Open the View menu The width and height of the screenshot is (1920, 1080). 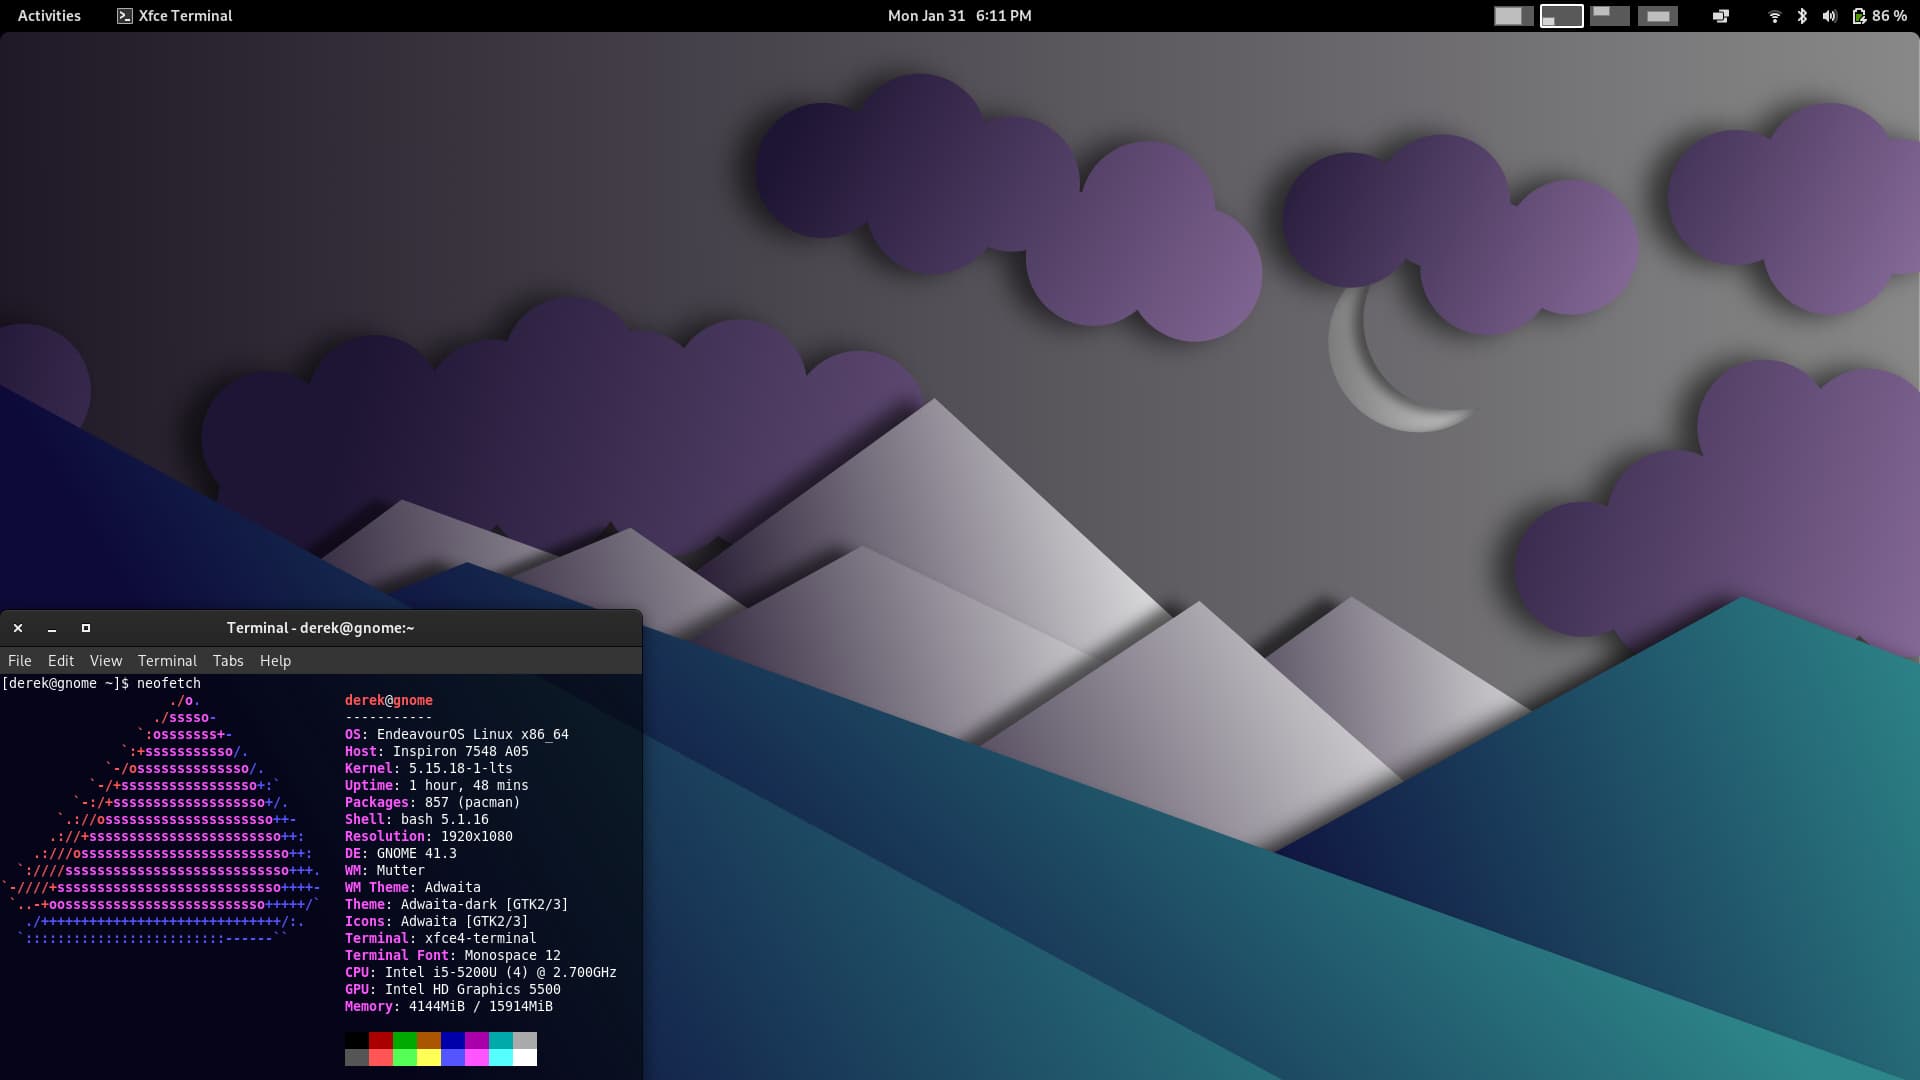[106, 661]
